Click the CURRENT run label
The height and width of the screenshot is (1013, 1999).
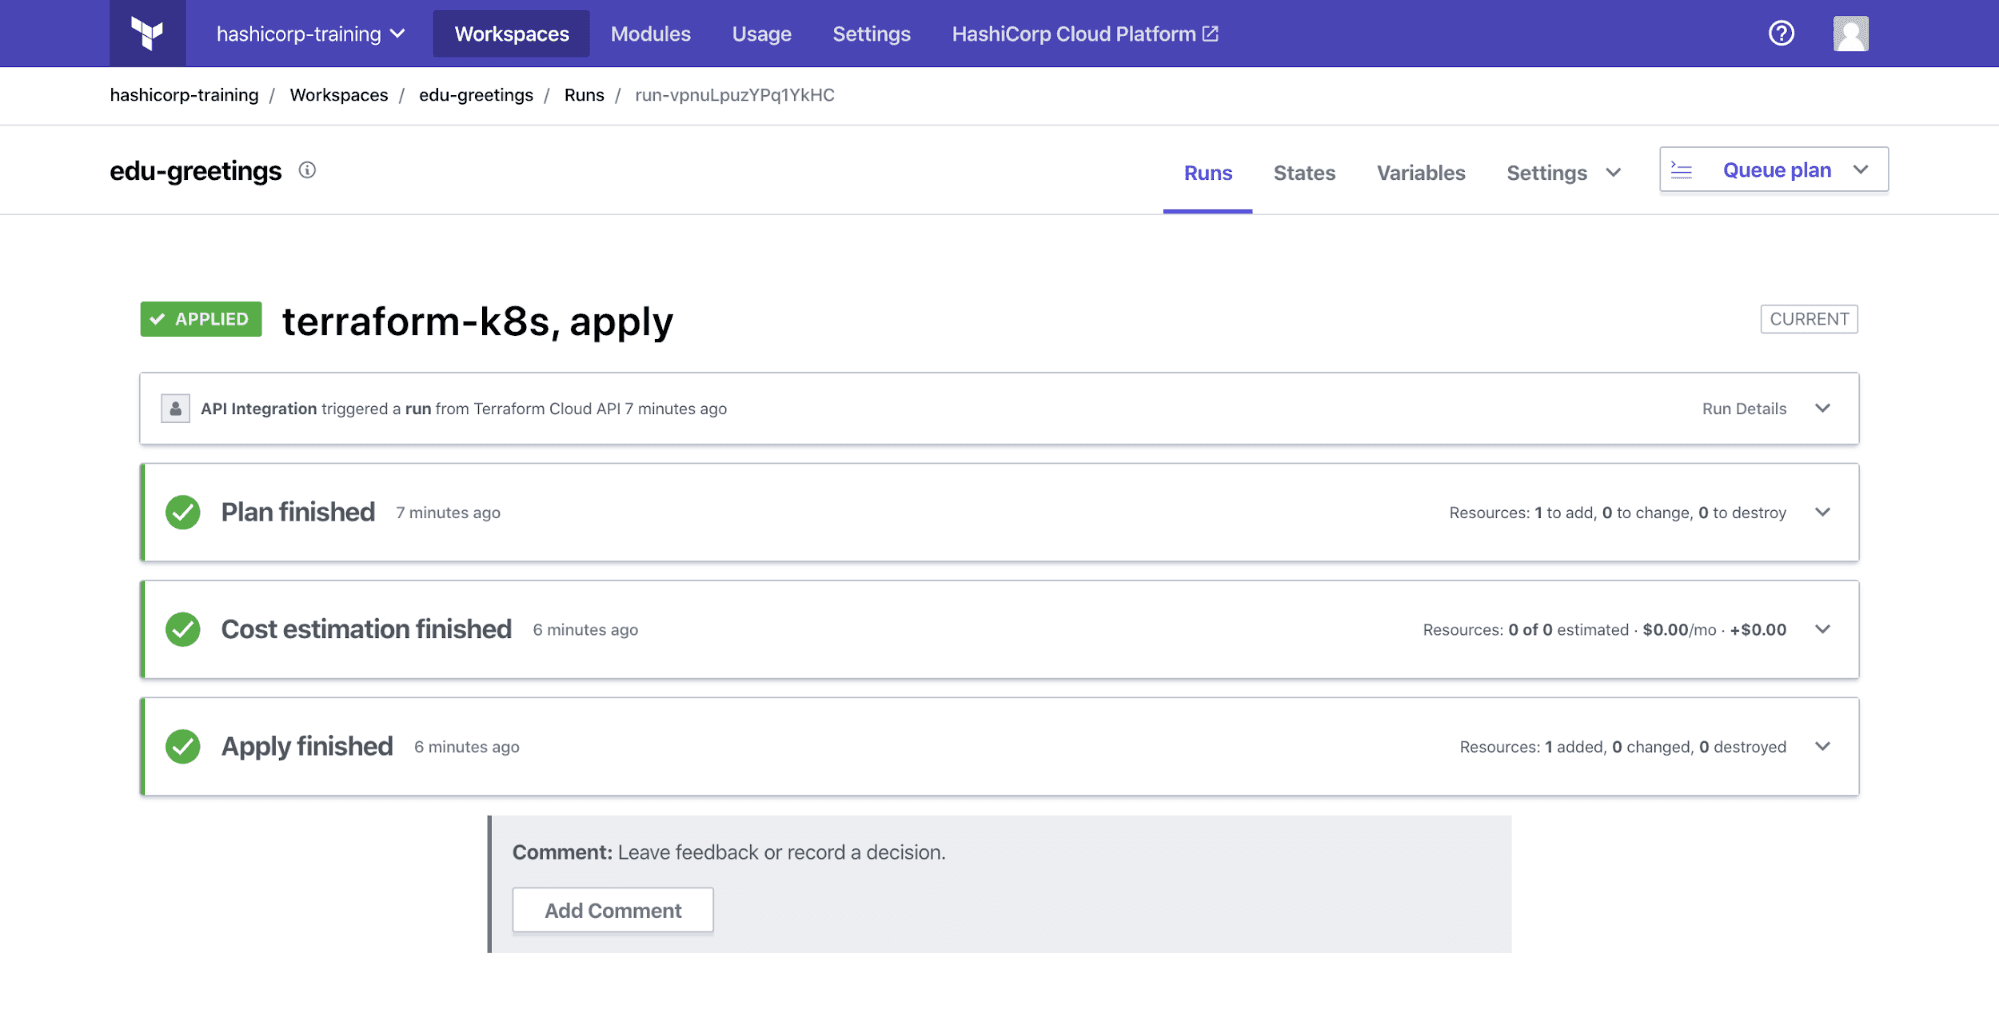pyautogui.click(x=1809, y=319)
